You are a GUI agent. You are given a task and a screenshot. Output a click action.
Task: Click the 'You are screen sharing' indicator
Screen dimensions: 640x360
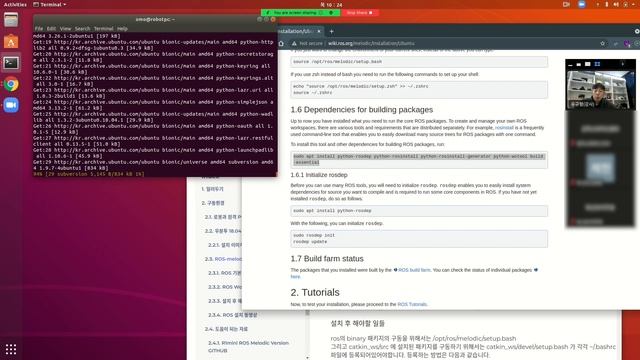click(300, 13)
